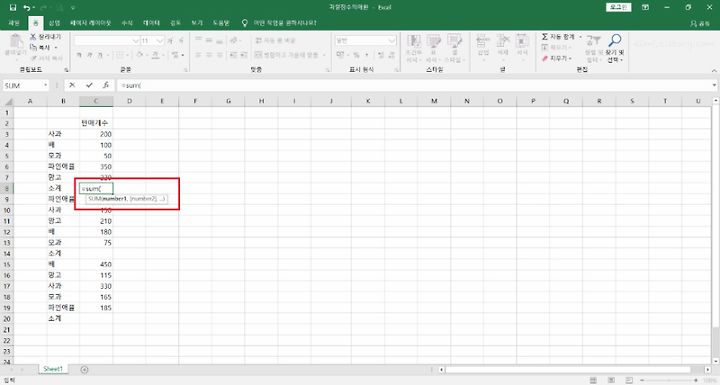Screen dimensions: 720x385
Task: Click cell containing 450 in row 15
Action: [x=96, y=265]
